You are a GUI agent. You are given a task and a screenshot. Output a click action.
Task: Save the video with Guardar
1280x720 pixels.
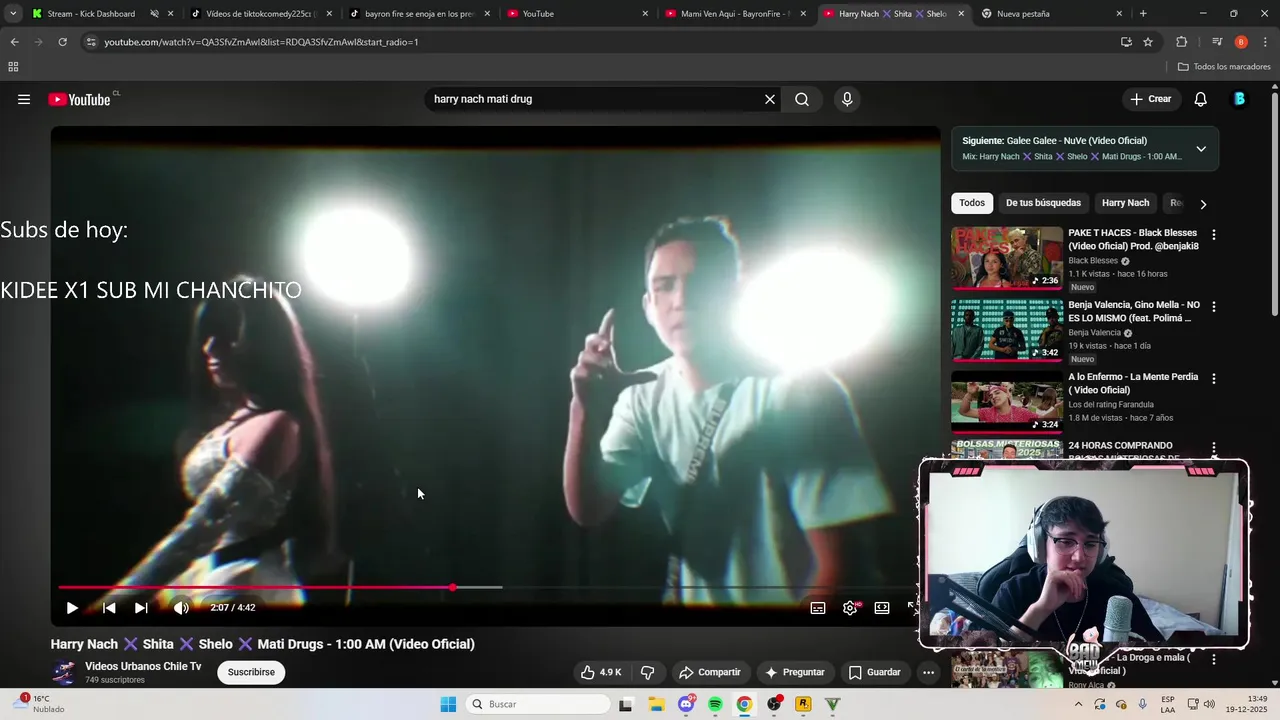click(875, 672)
